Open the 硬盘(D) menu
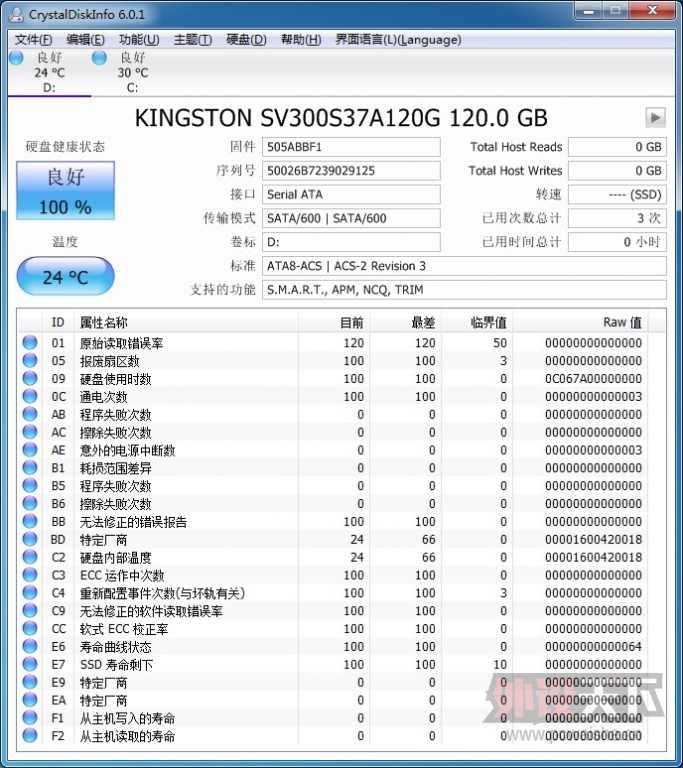683x768 pixels. point(246,40)
